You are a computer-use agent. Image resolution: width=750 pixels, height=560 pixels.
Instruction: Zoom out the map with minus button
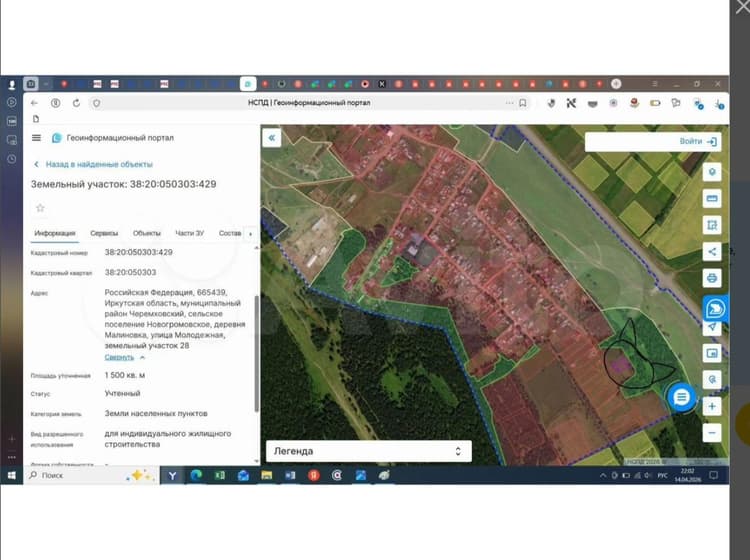[712, 433]
